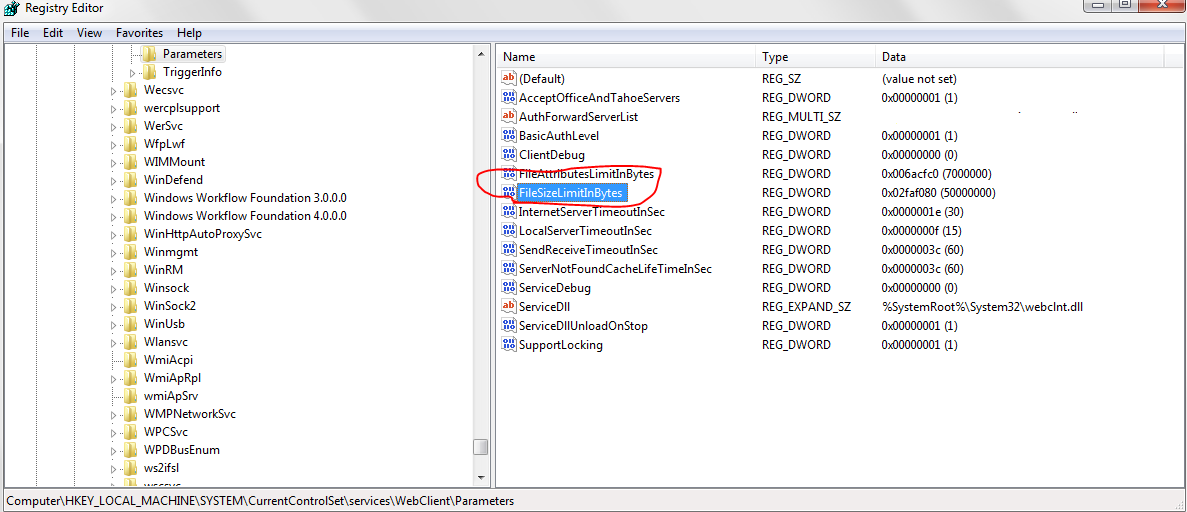Click the SupportLocking DWORD icon
This screenshot has height=512, width=1187.
509,345
